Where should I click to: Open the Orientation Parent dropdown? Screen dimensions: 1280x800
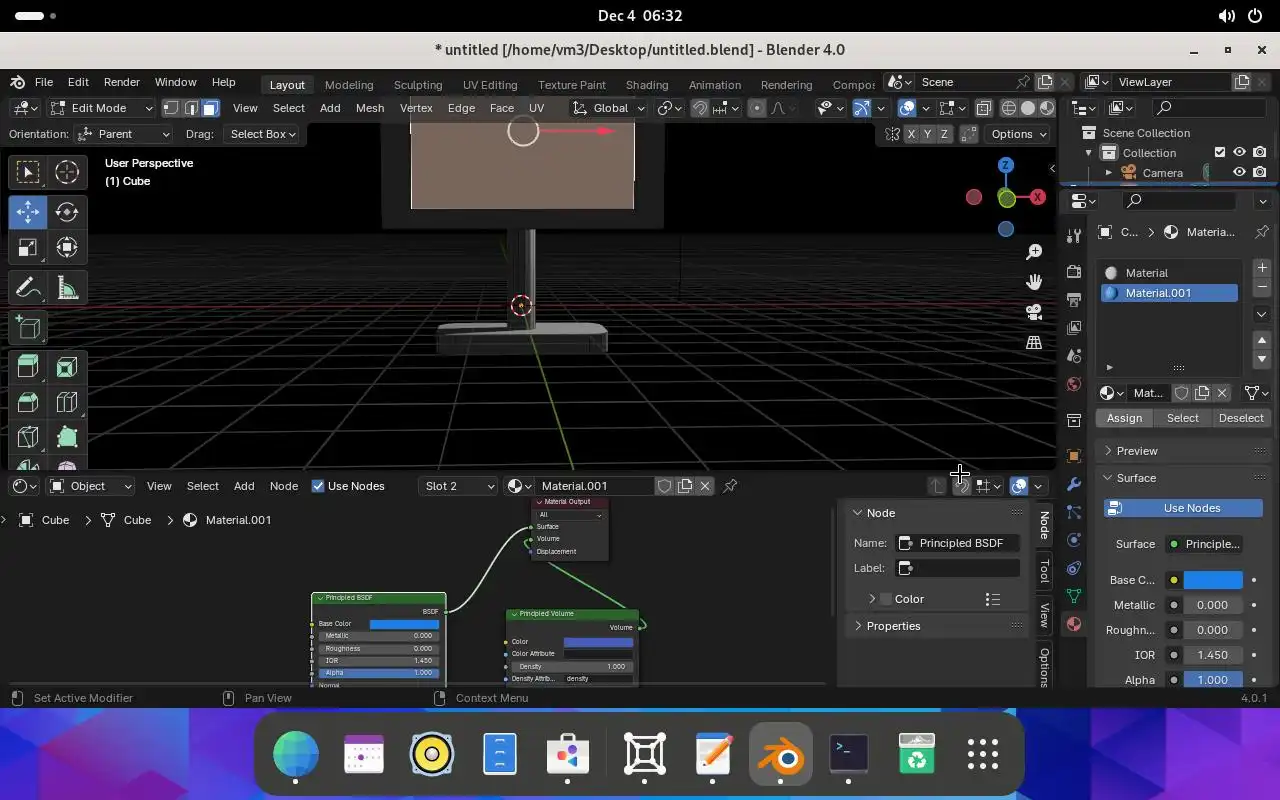(124, 134)
